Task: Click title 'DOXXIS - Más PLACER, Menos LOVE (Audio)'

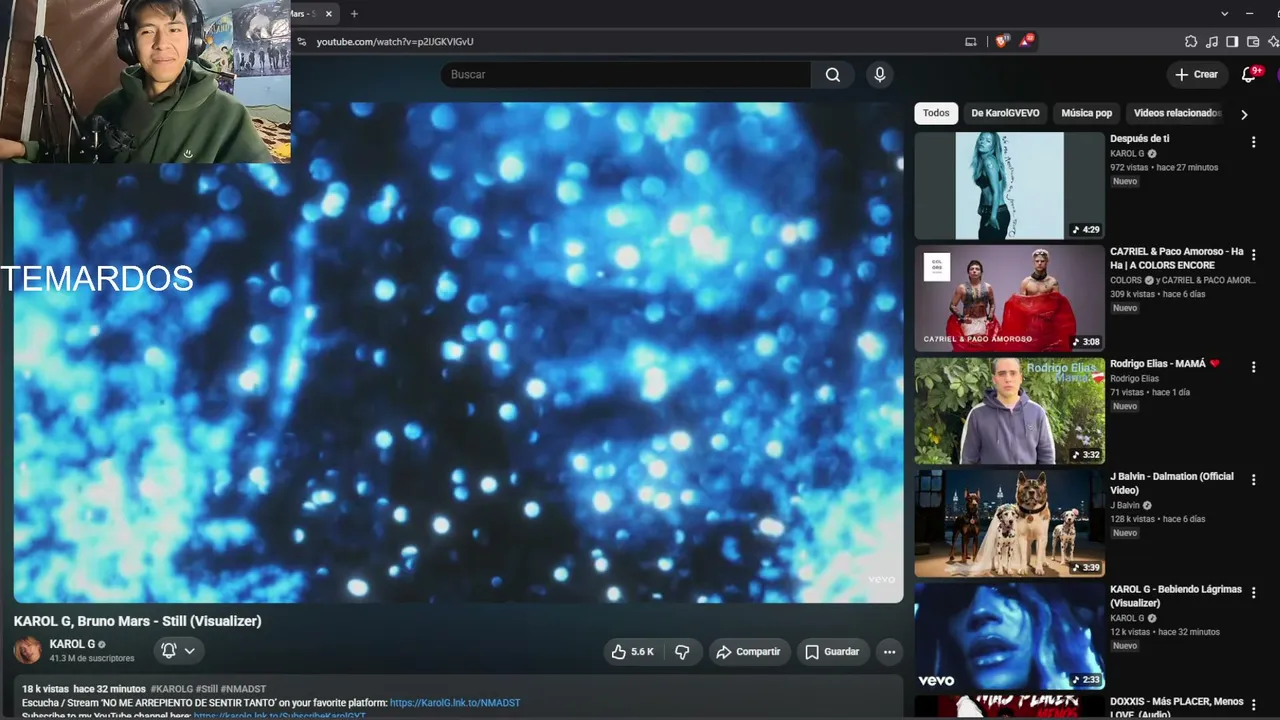Action: (1176, 708)
